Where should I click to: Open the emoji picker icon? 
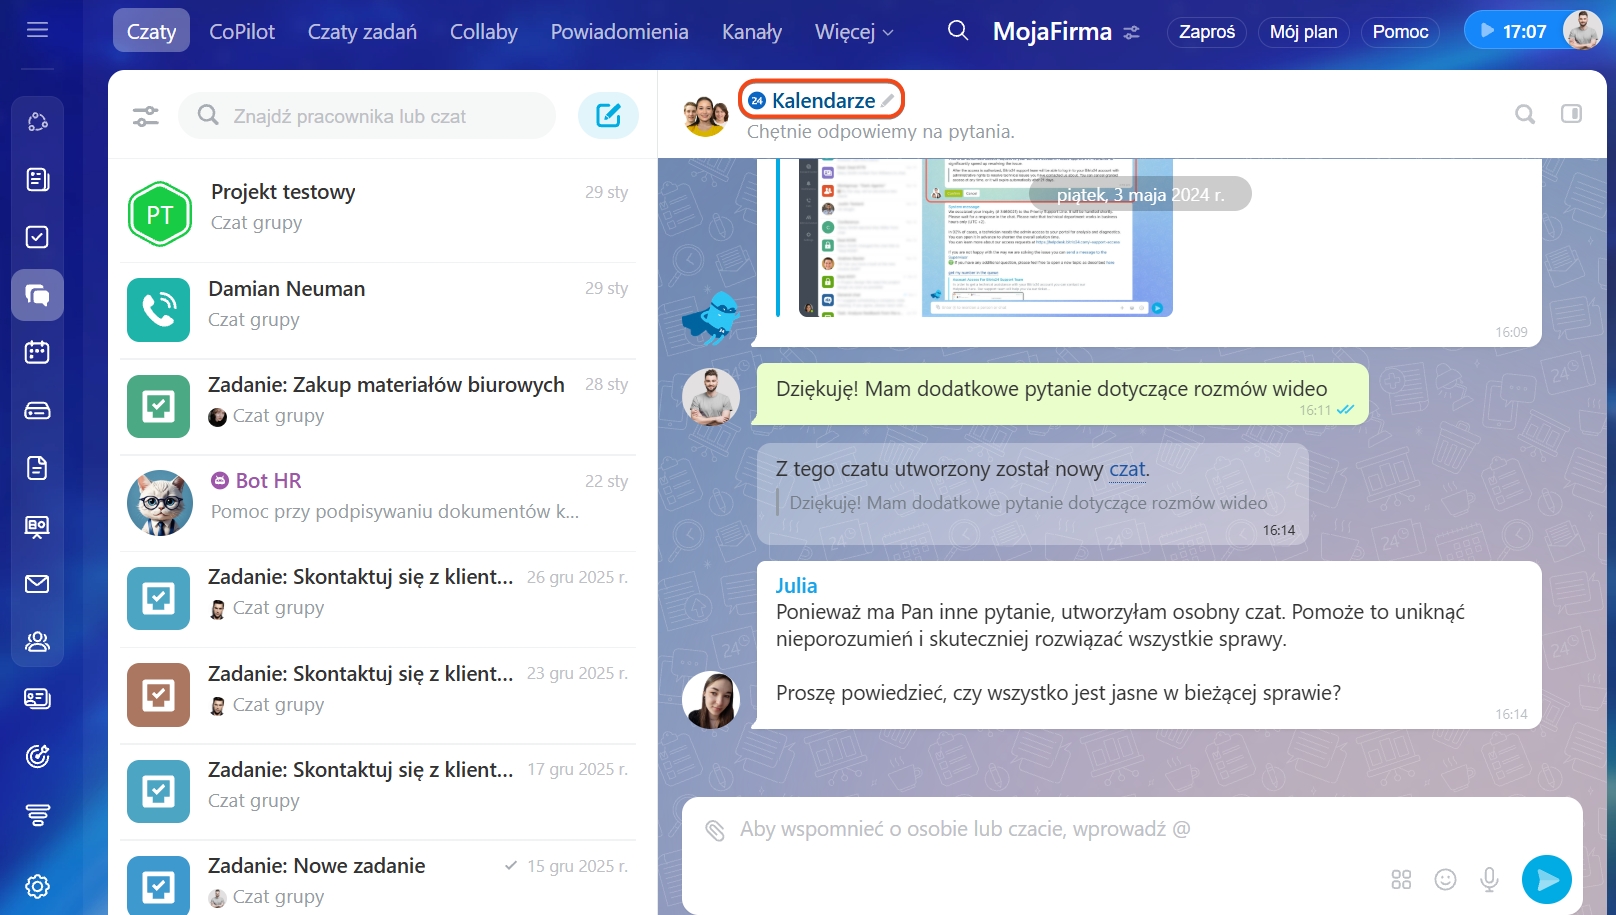pos(1445,879)
